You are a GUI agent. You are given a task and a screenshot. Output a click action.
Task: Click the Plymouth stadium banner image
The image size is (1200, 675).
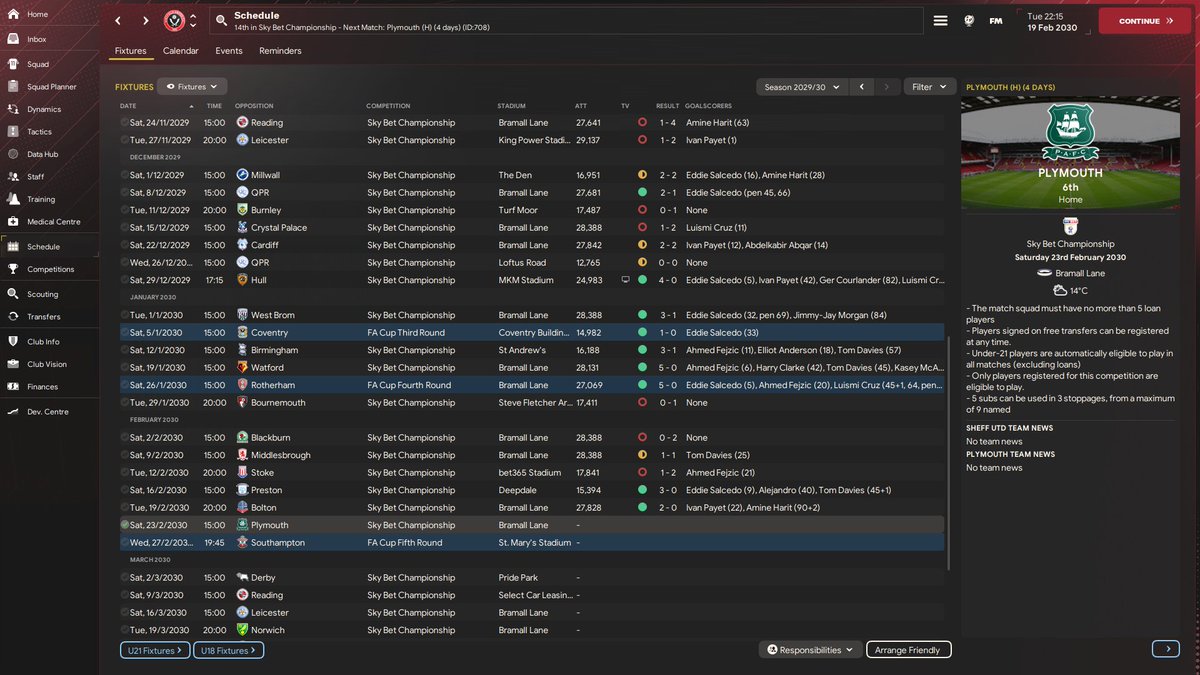coord(1070,152)
